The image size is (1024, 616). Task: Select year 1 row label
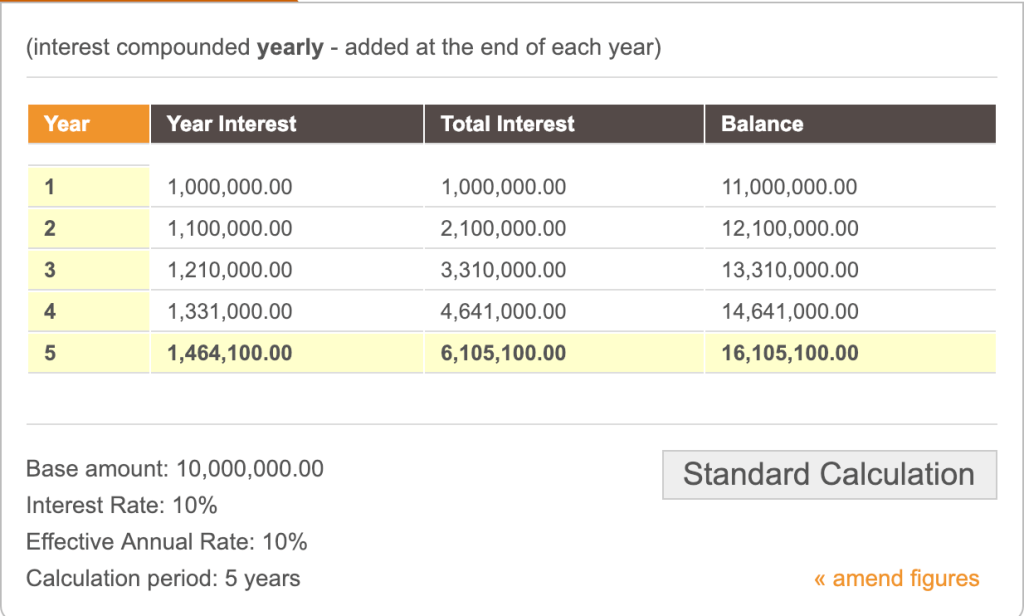50,187
